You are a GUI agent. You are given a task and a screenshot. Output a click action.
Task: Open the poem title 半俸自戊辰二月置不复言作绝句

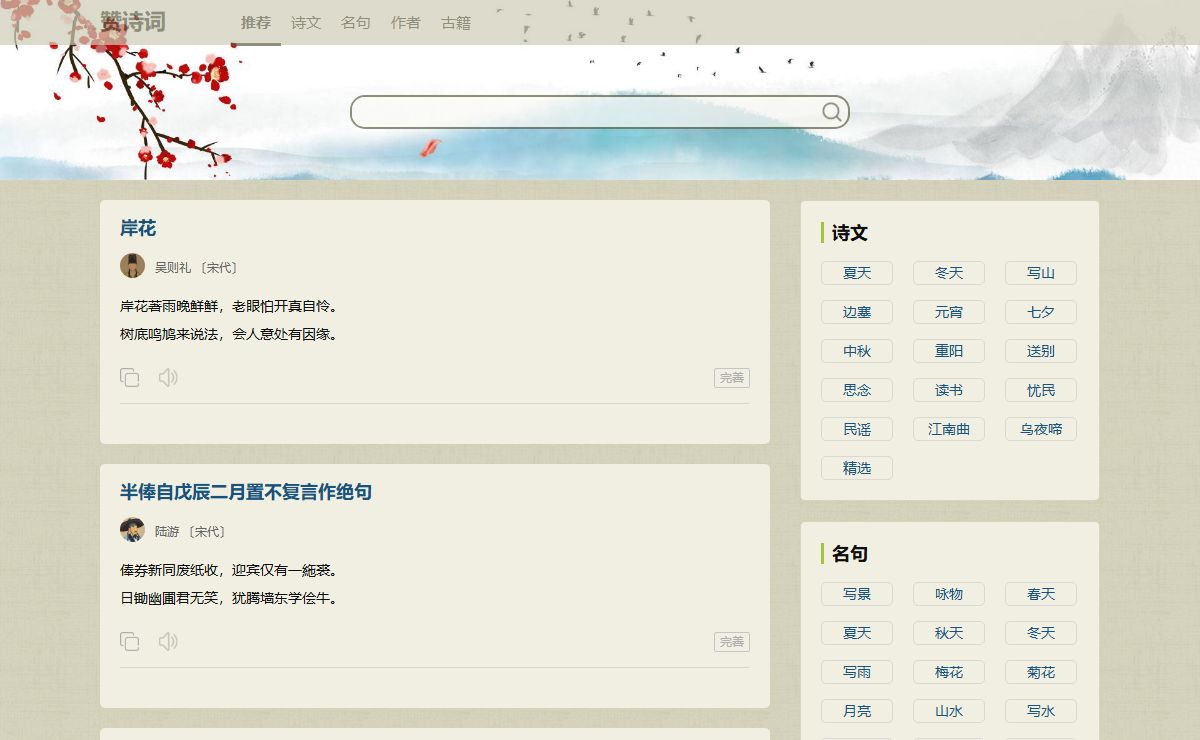246,492
